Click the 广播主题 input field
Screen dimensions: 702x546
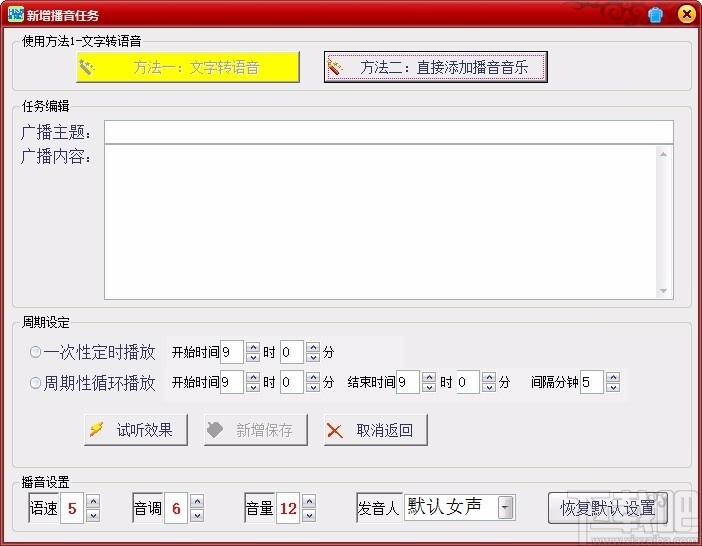[x=389, y=132]
